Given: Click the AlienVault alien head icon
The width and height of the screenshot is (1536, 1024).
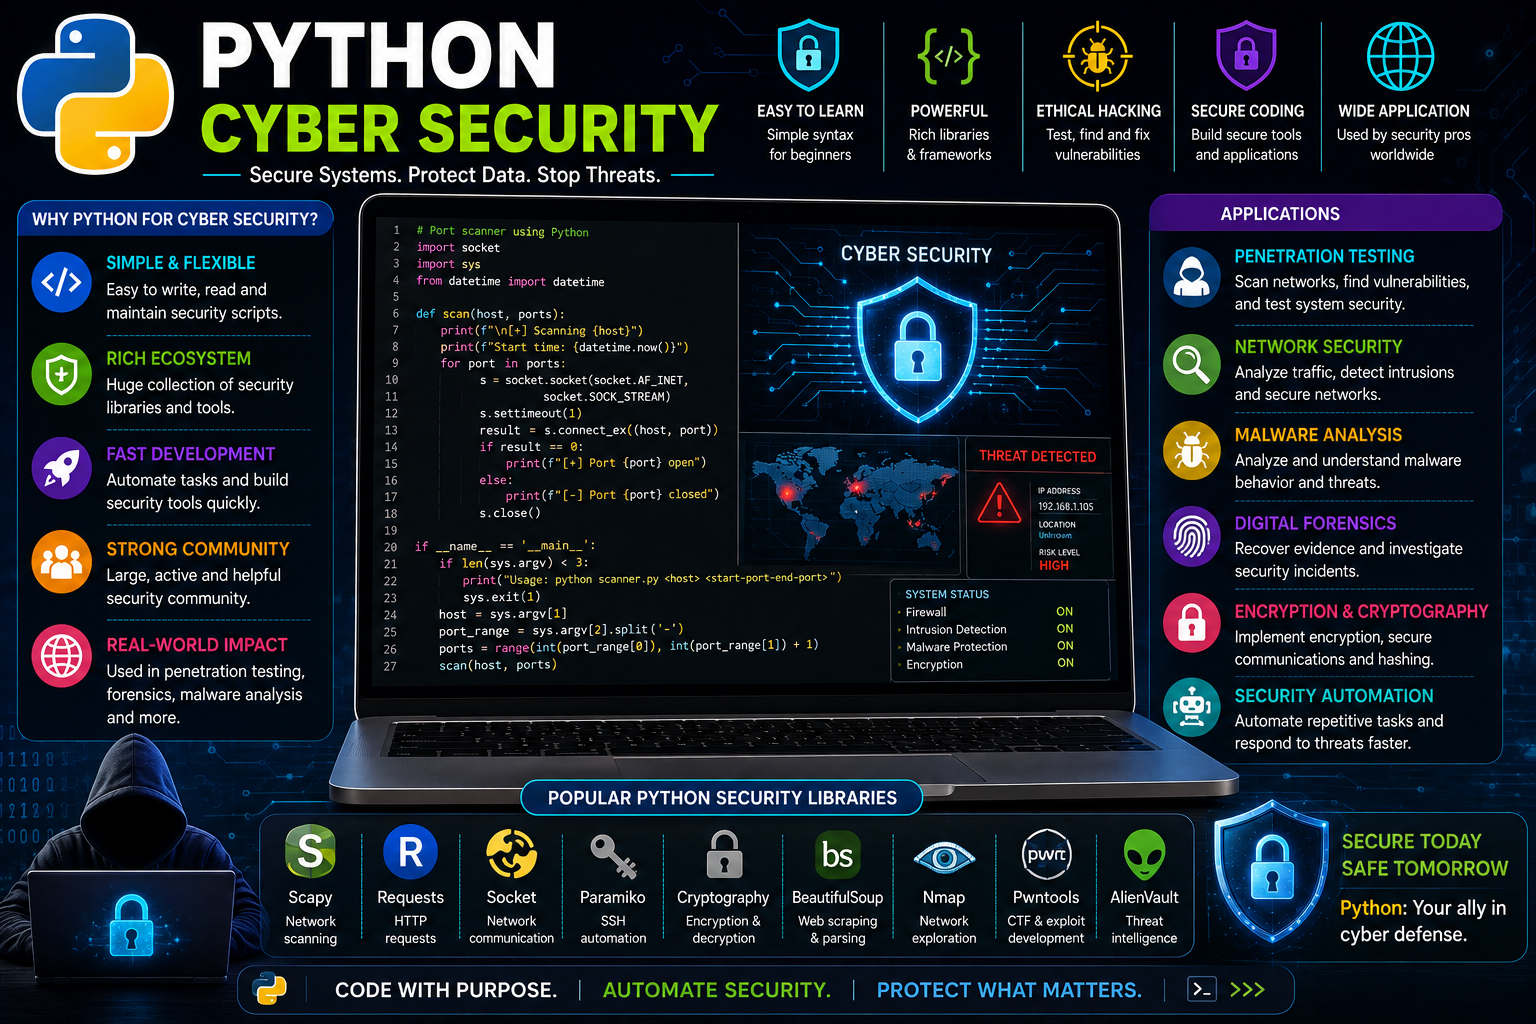Looking at the screenshot, I should 1144,855.
